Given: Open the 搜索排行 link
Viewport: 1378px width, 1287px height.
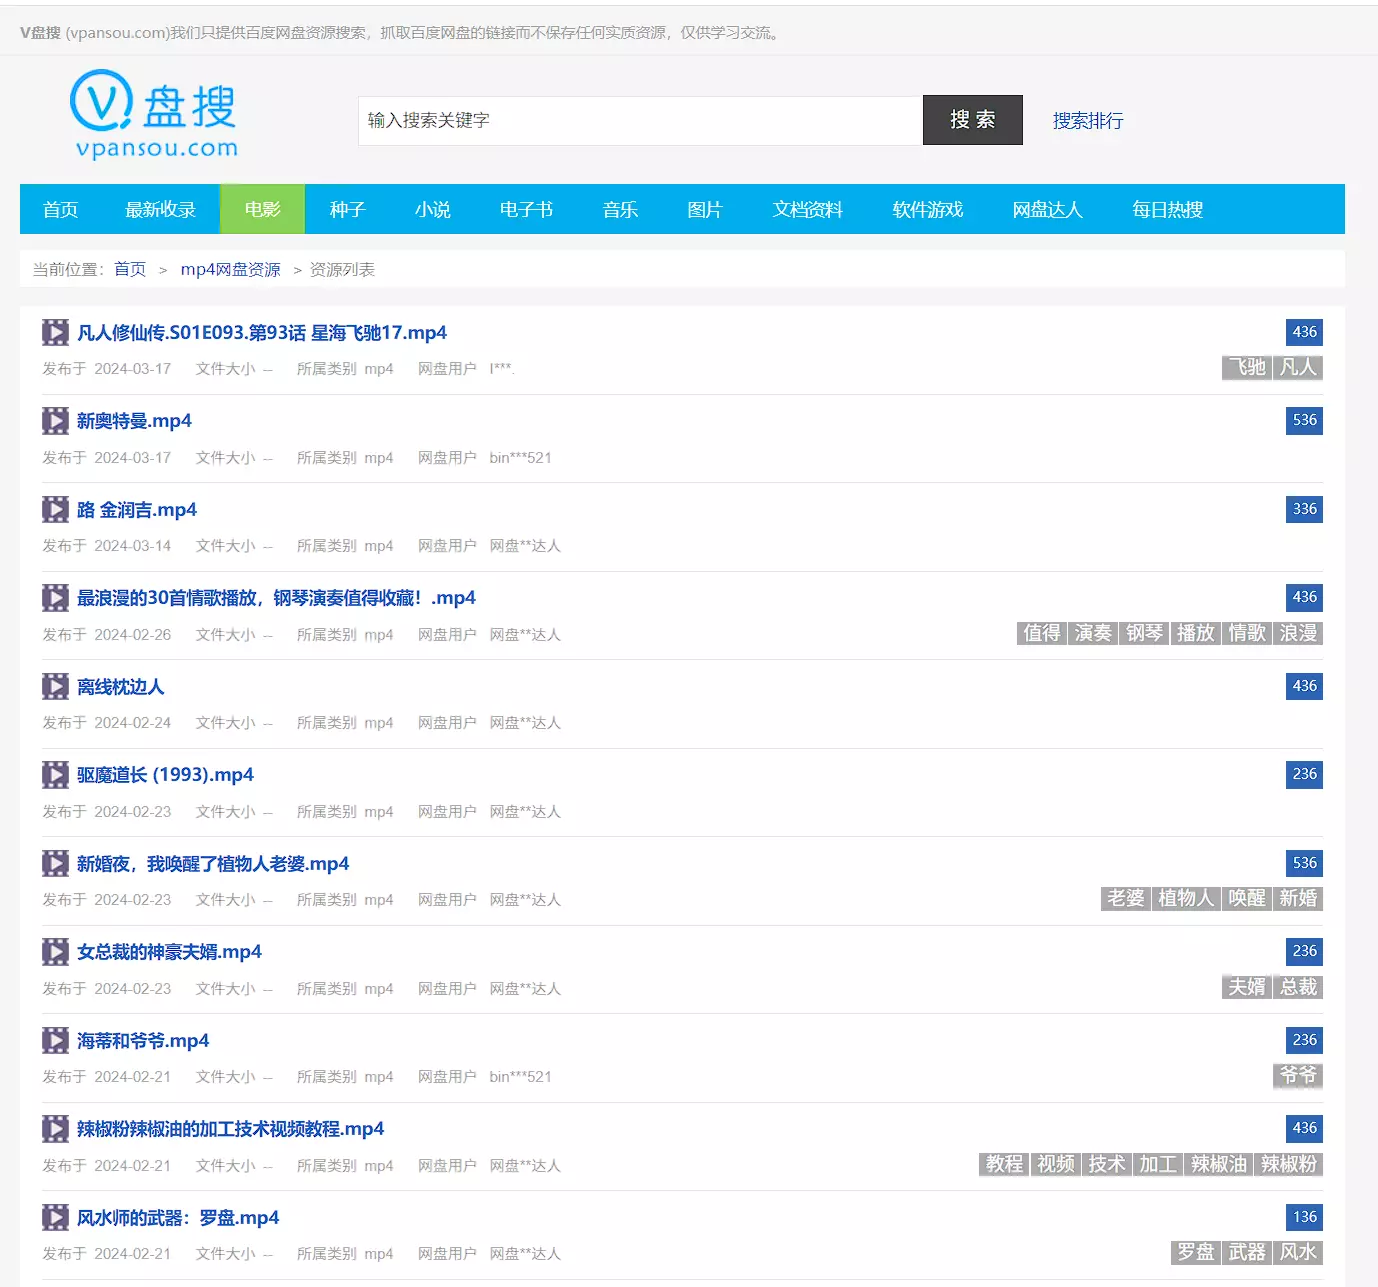Looking at the screenshot, I should [1088, 121].
